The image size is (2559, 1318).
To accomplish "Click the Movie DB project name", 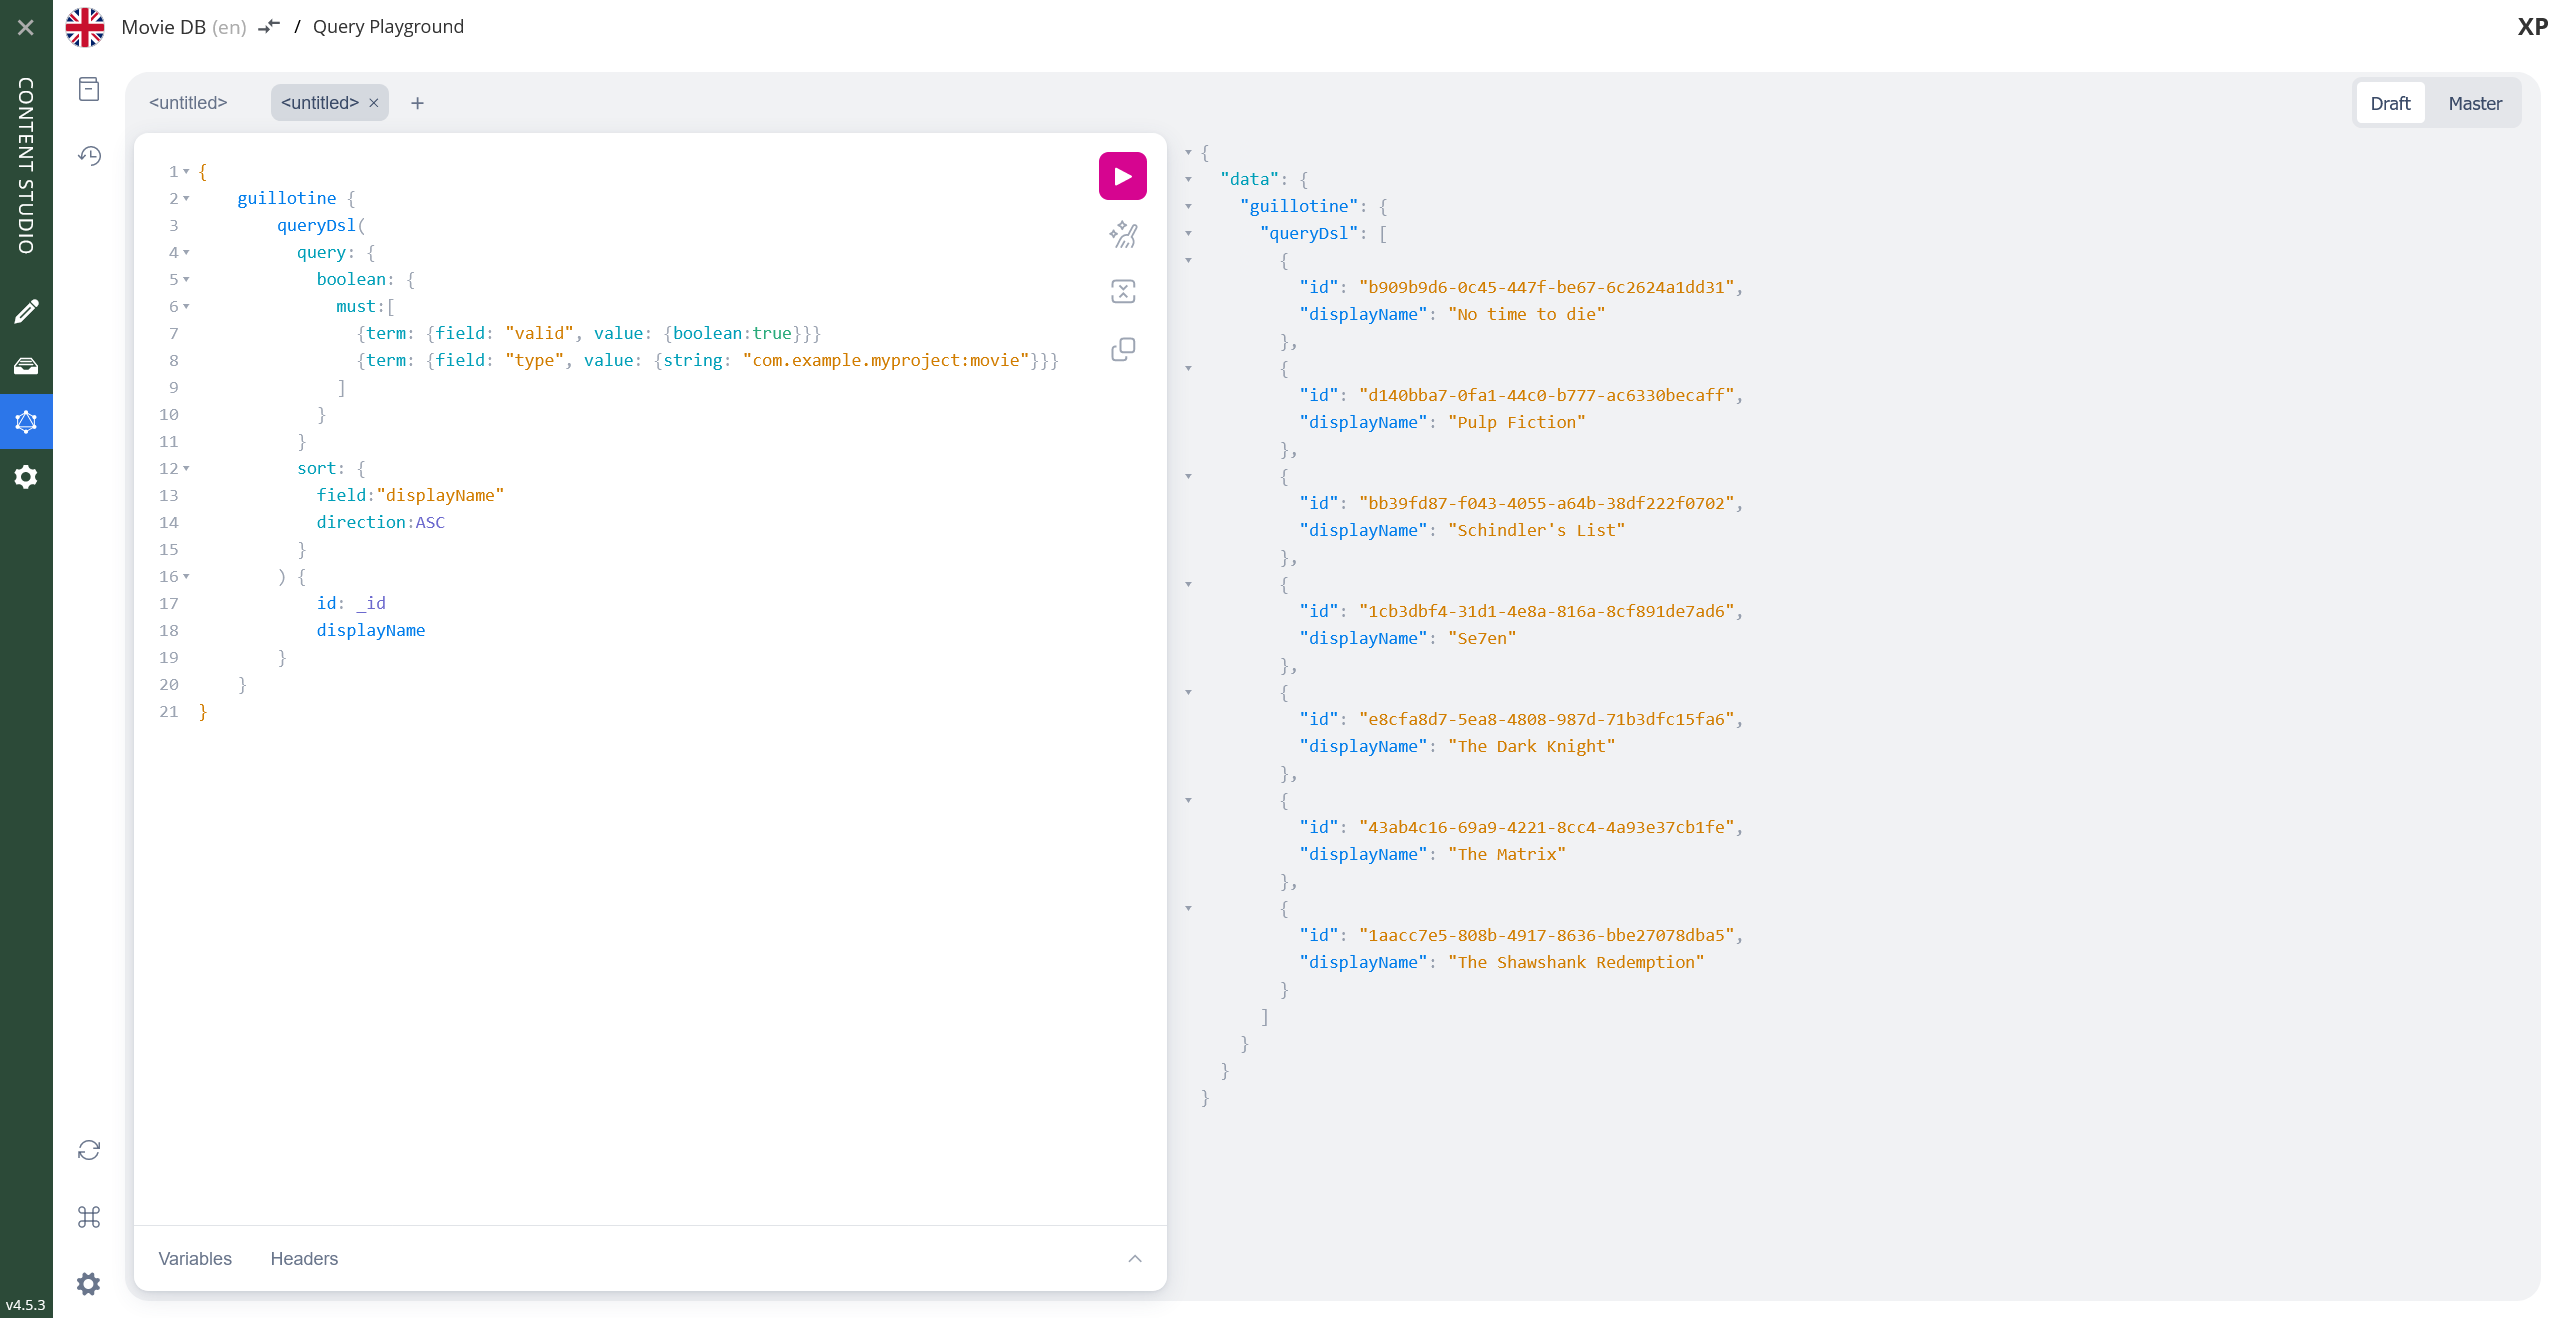I will point(163,27).
